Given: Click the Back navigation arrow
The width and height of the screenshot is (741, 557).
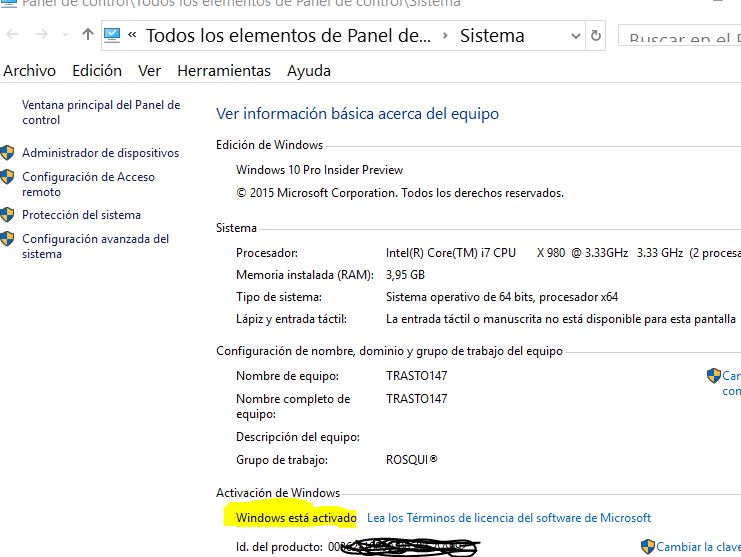Looking at the screenshot, I should point(13,34).
